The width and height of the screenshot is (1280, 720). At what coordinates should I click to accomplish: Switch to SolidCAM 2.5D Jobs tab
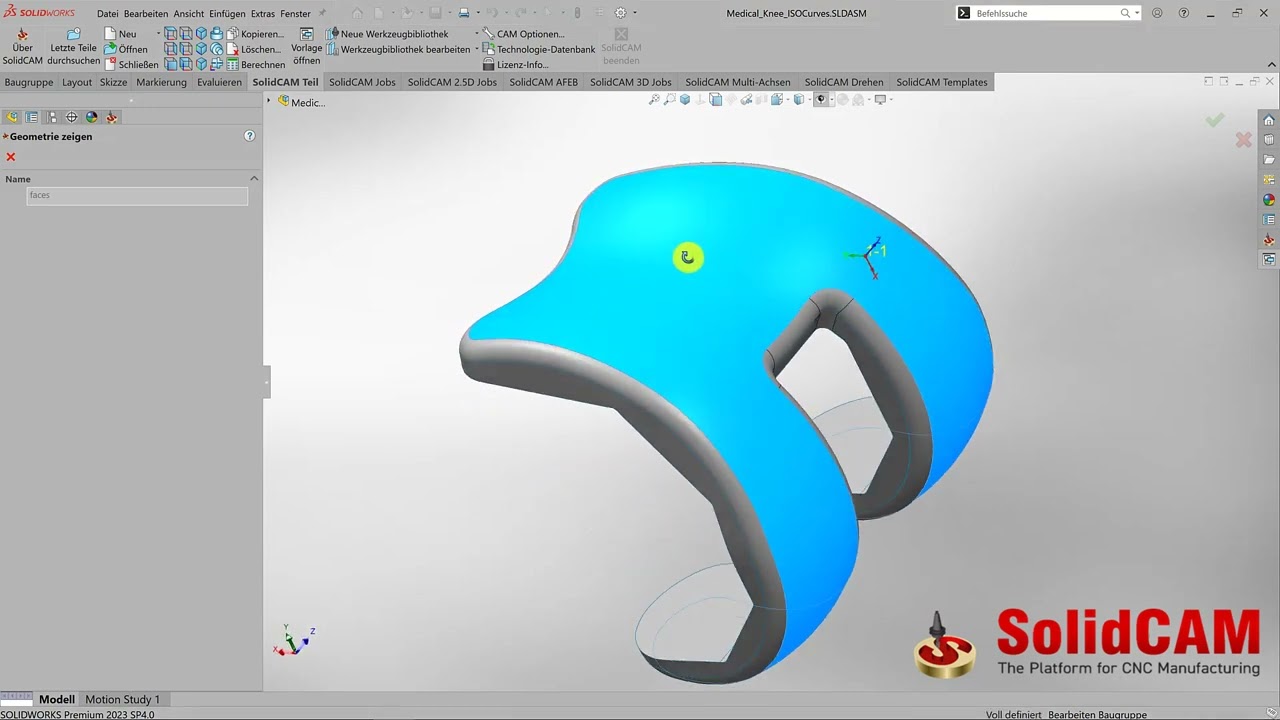(x=452, y=82)
